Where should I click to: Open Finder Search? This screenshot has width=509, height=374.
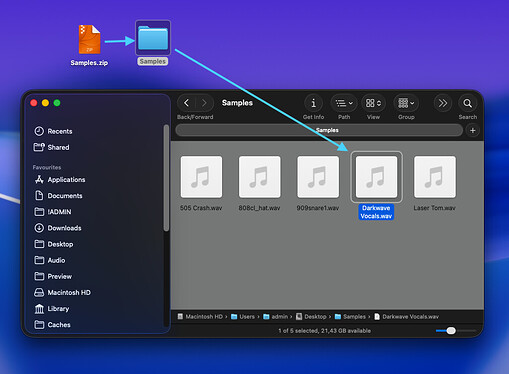pyautogui.click(x=467, y=103)
